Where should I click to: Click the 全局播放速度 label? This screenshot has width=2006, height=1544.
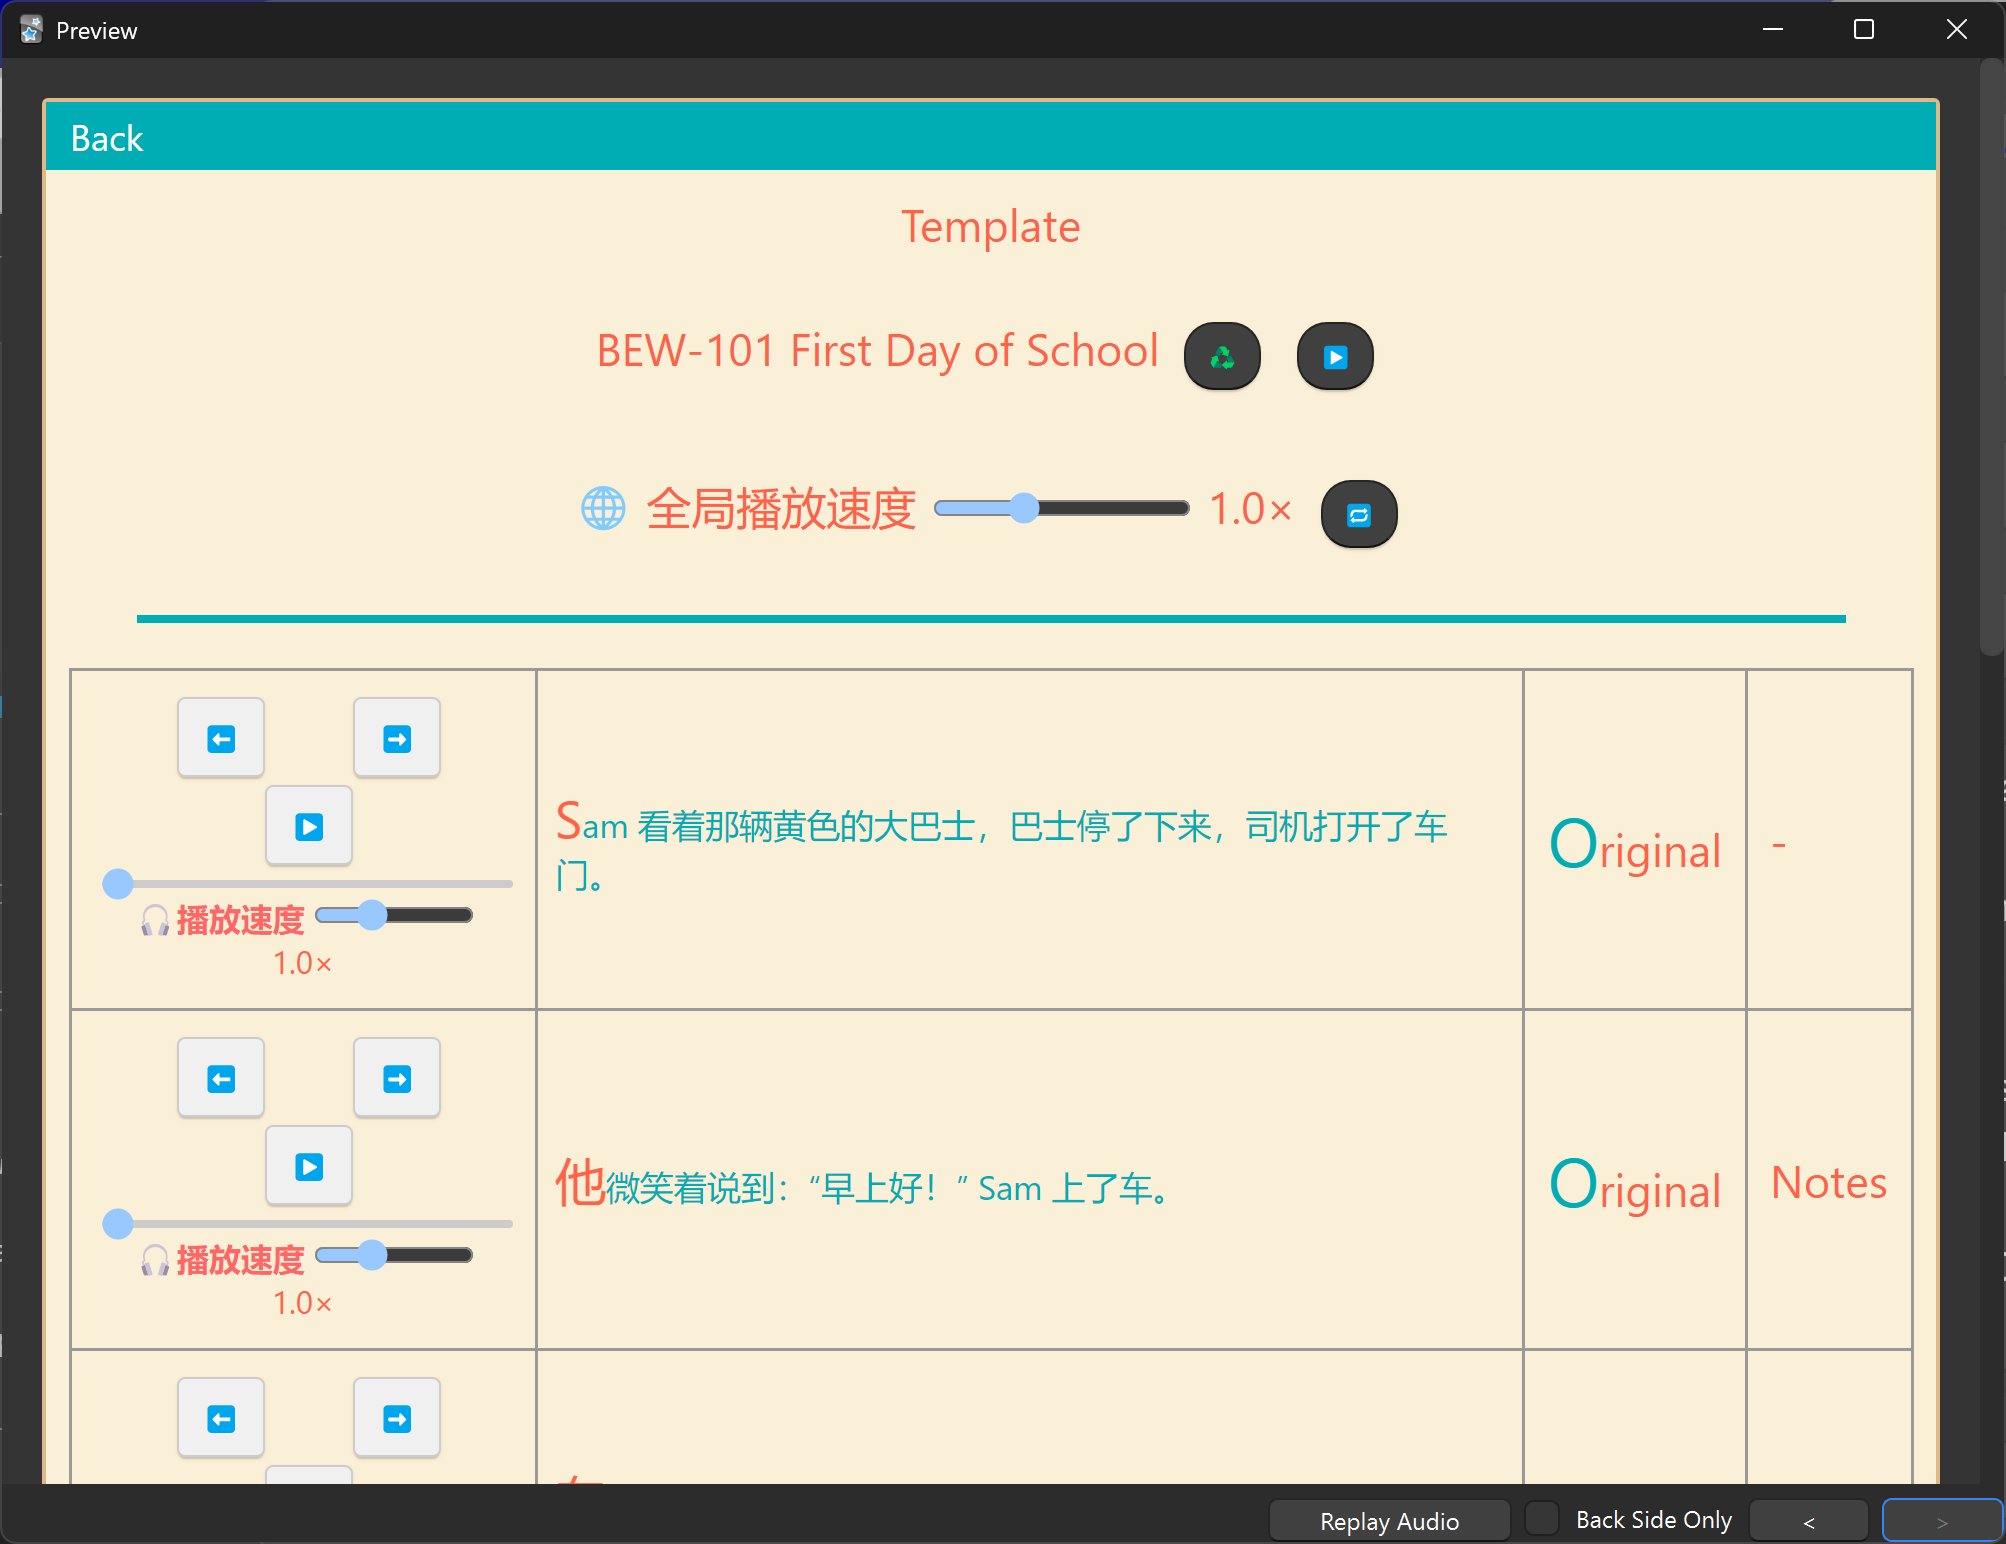point(781,509)
